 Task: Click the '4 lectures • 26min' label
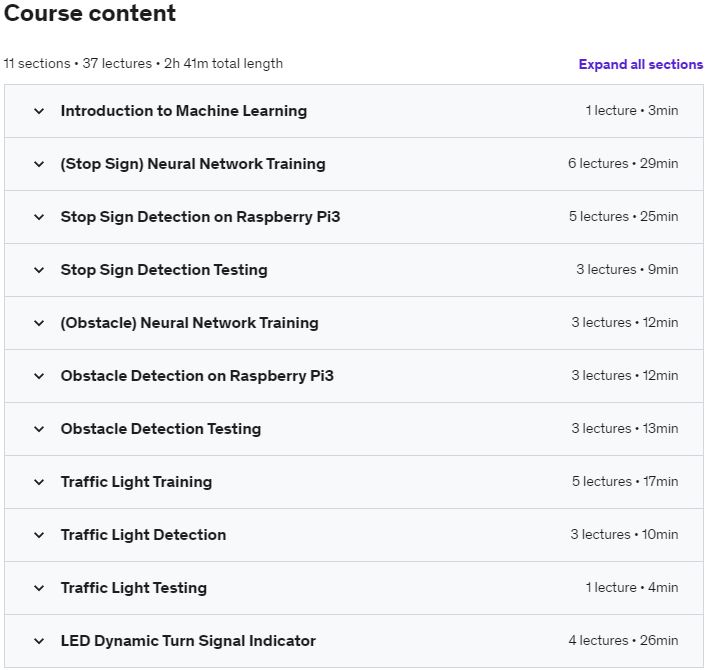tap(623, 641)
